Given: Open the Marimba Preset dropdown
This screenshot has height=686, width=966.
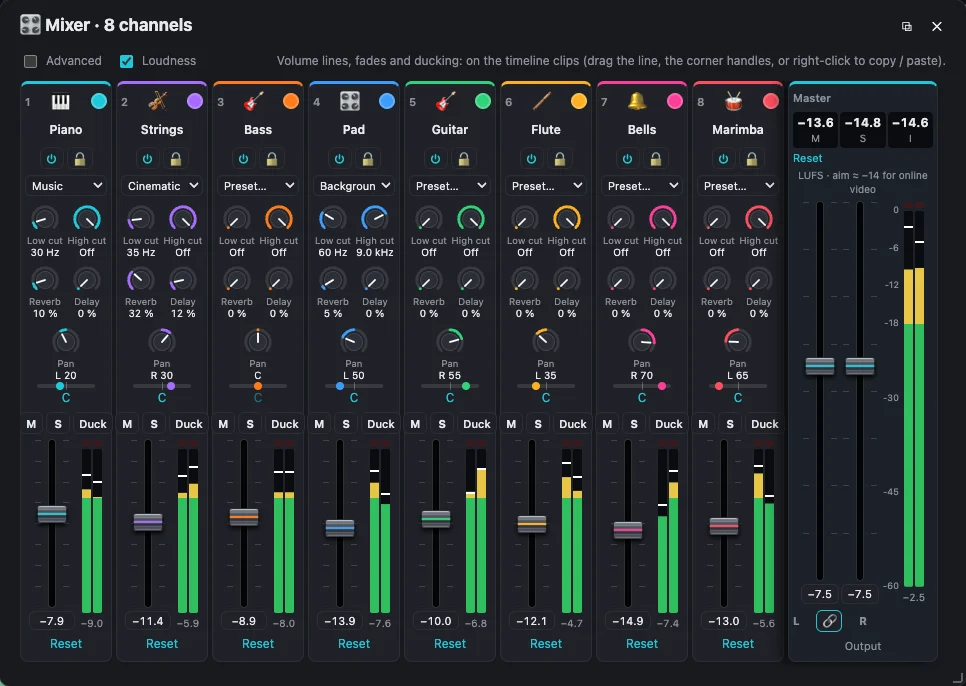Looking at the screenshot, I should 738,185.
